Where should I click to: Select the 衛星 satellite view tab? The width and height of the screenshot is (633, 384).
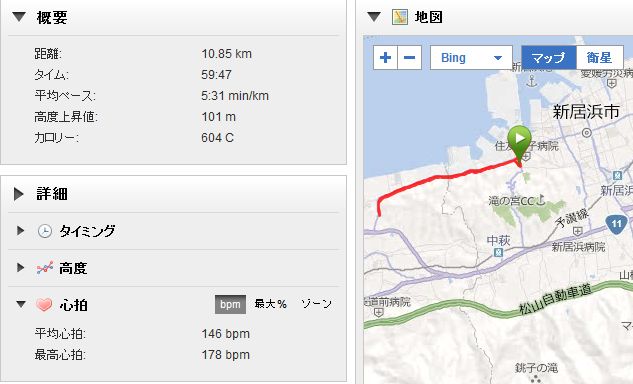pos(599,58)
